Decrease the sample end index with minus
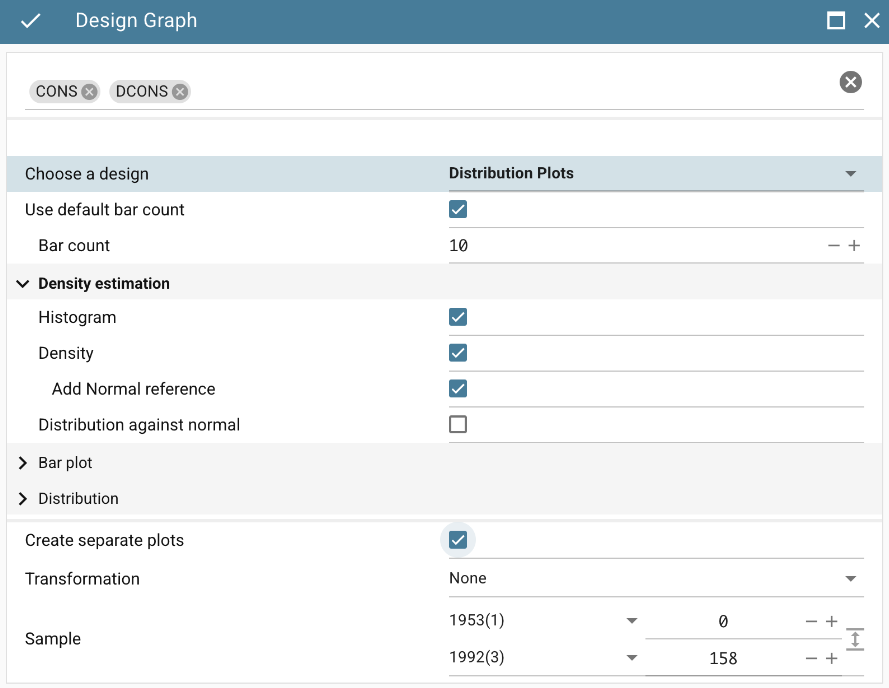This screenshot has height=688, width=889. 811,658
